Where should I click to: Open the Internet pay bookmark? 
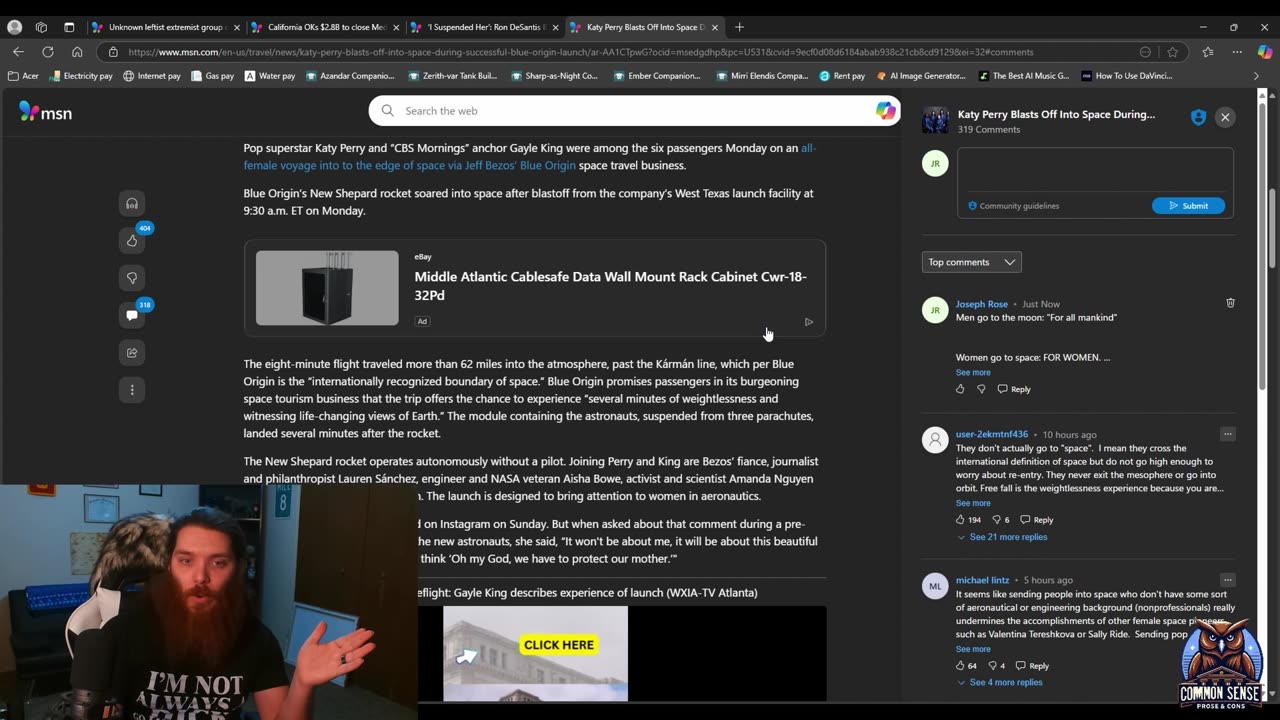click(x=152, y=76)
